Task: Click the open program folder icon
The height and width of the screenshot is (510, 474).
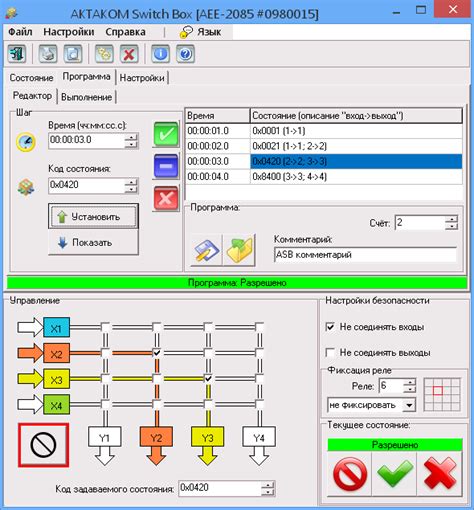Action: 240,250
